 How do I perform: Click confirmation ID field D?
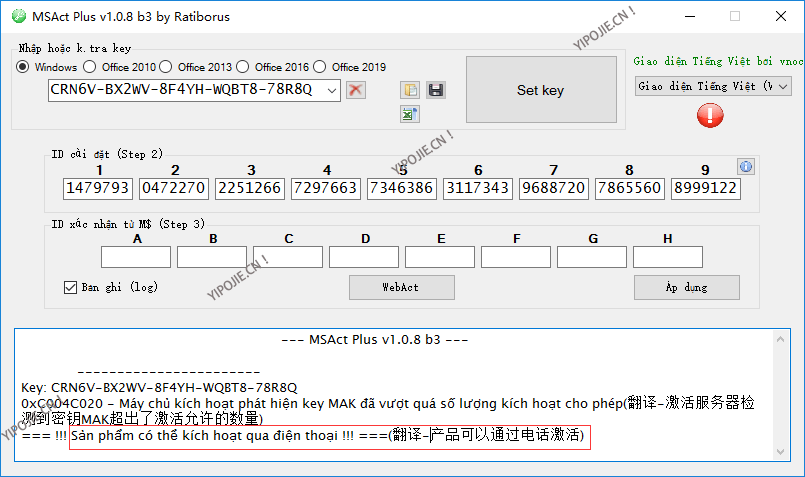[x=364, y=257]
